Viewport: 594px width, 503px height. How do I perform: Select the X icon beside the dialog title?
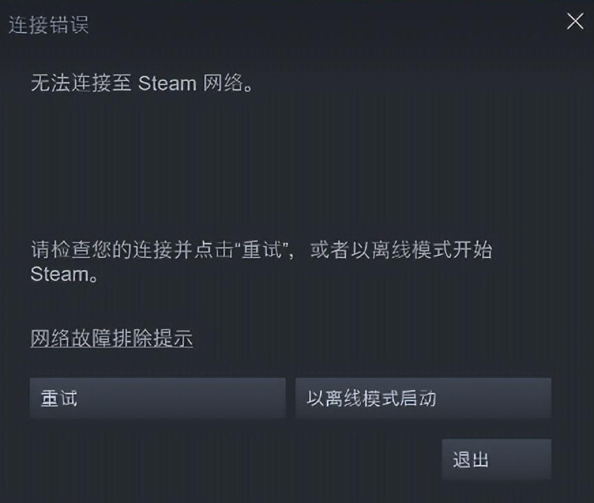pos(575,21)
